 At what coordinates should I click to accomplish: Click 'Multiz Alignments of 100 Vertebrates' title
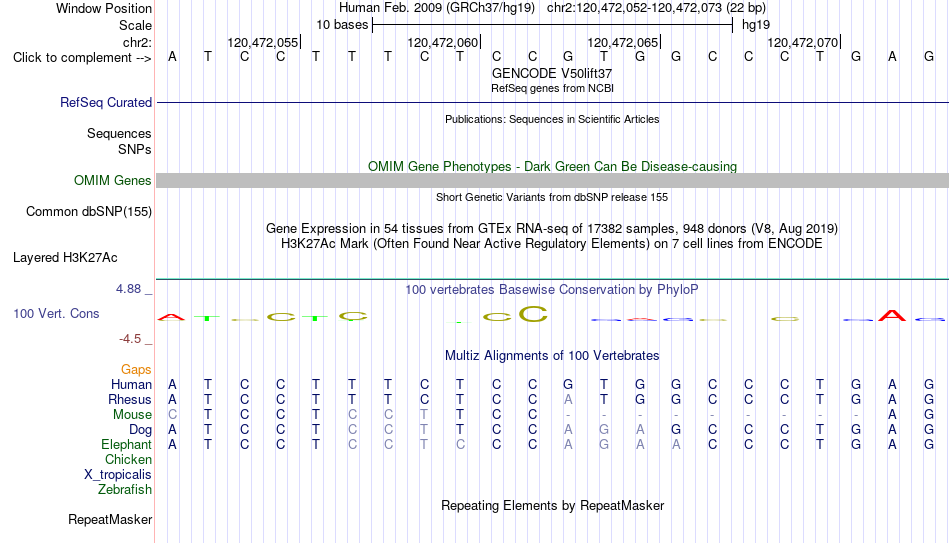click(552, 356)
